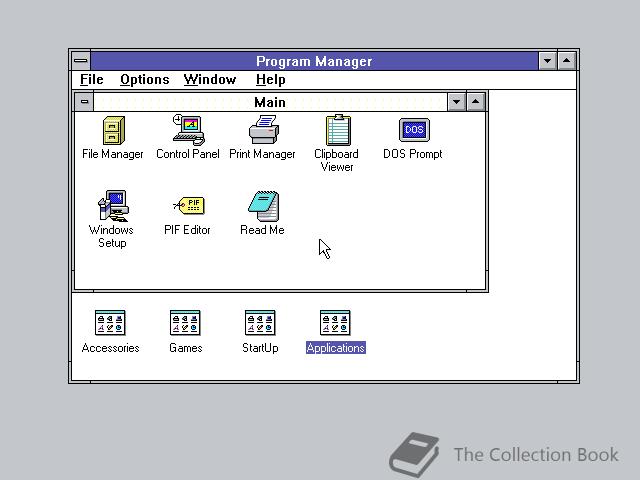This screenshot has width=640, height=480.
Task: Open the File menu
Action: coord(91,79)
